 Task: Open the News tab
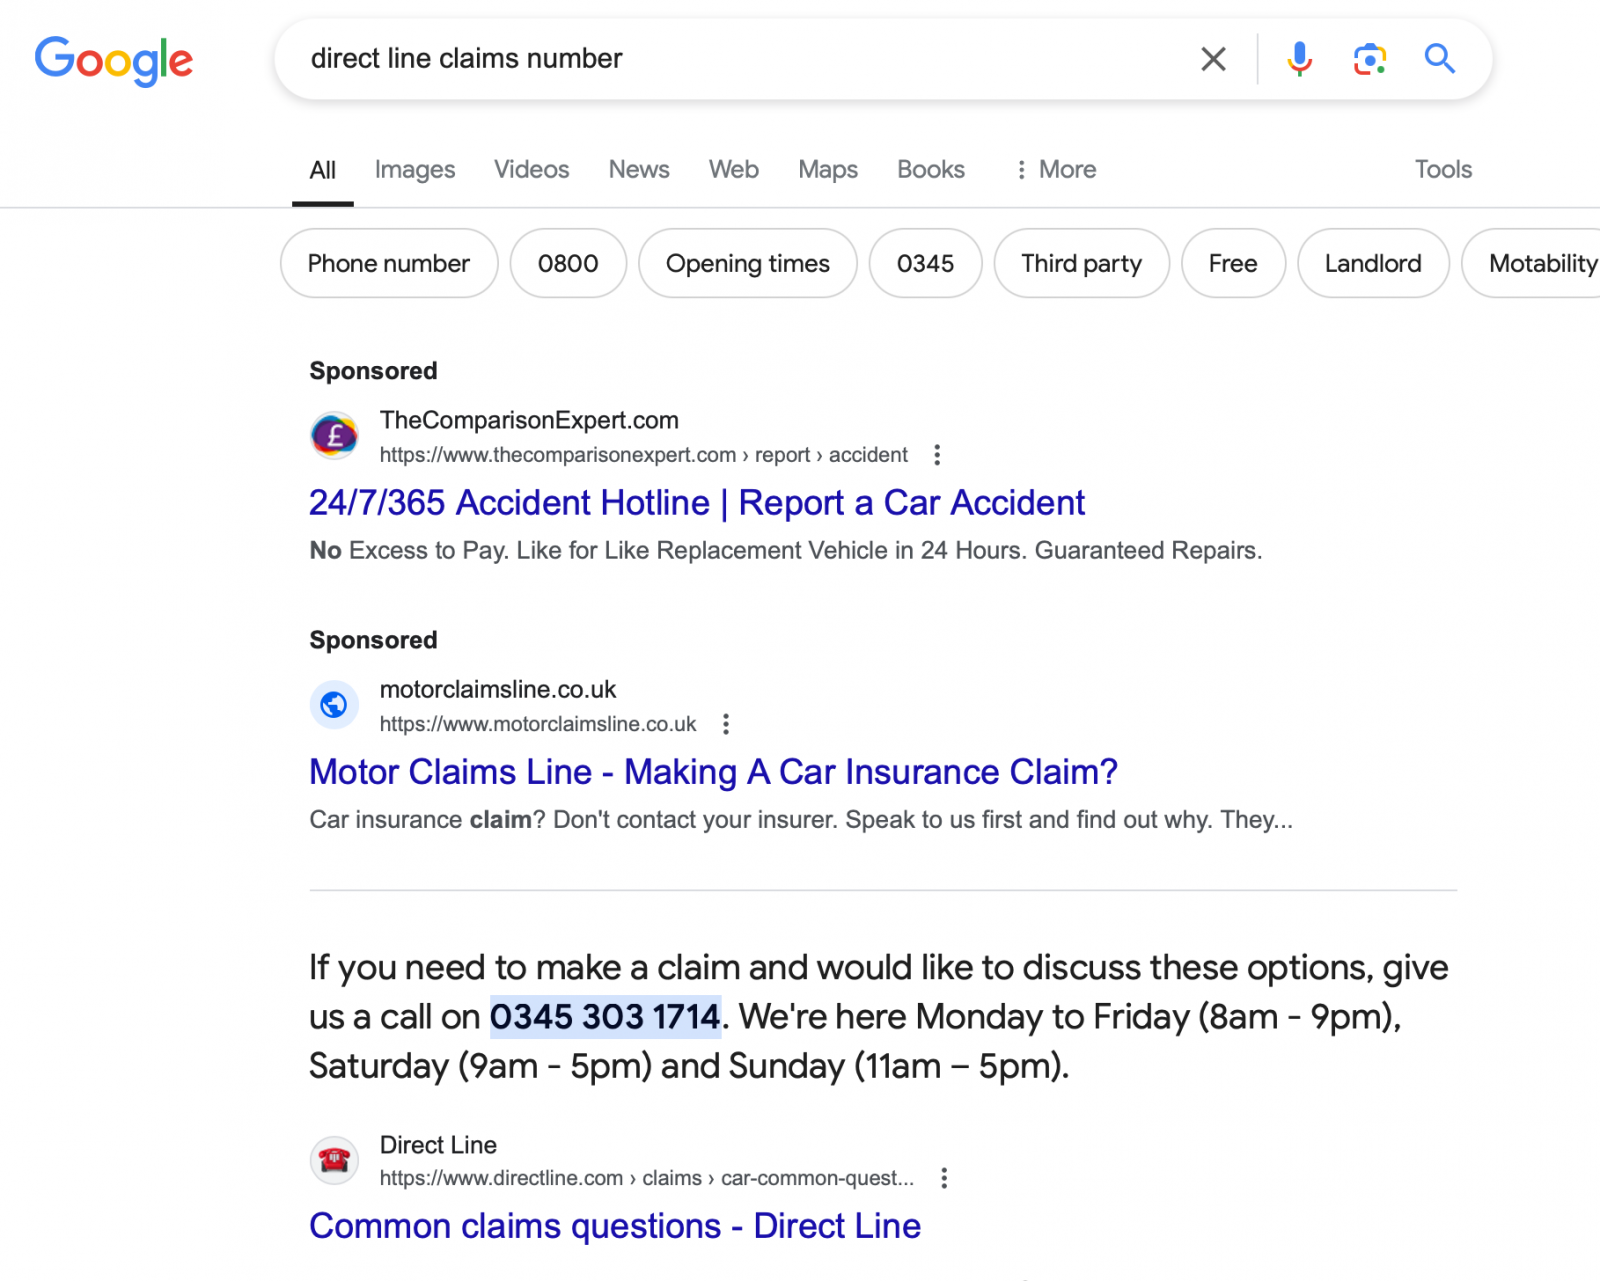[639, 170]
